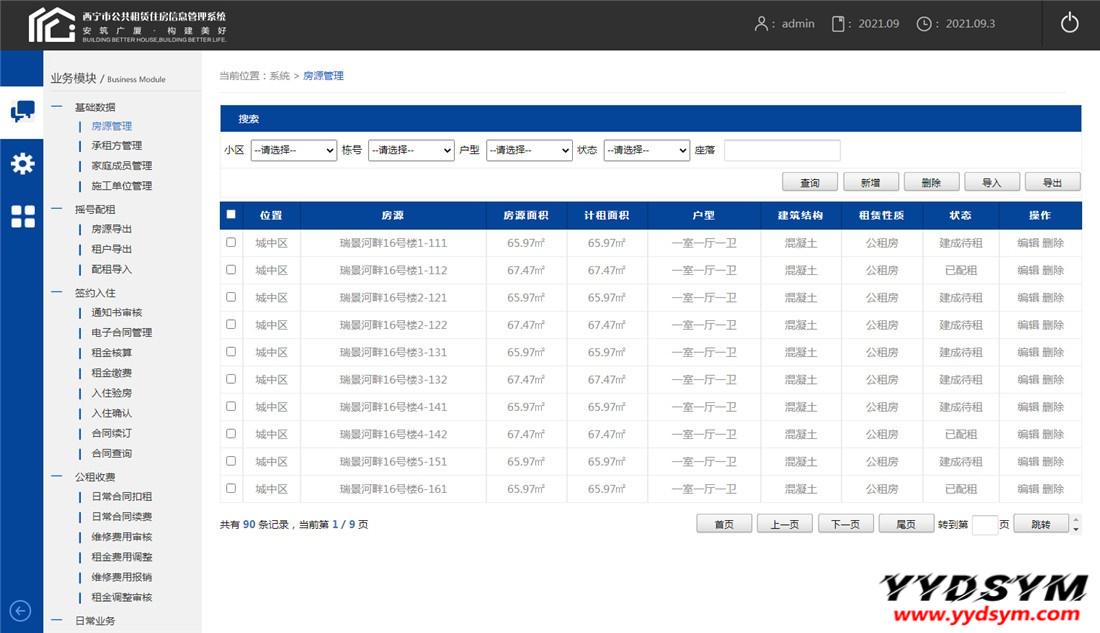Viewport: 1100px width, 633px height.
Task: Open the four-squares grid sidebar icon
Action: (22, 216)
